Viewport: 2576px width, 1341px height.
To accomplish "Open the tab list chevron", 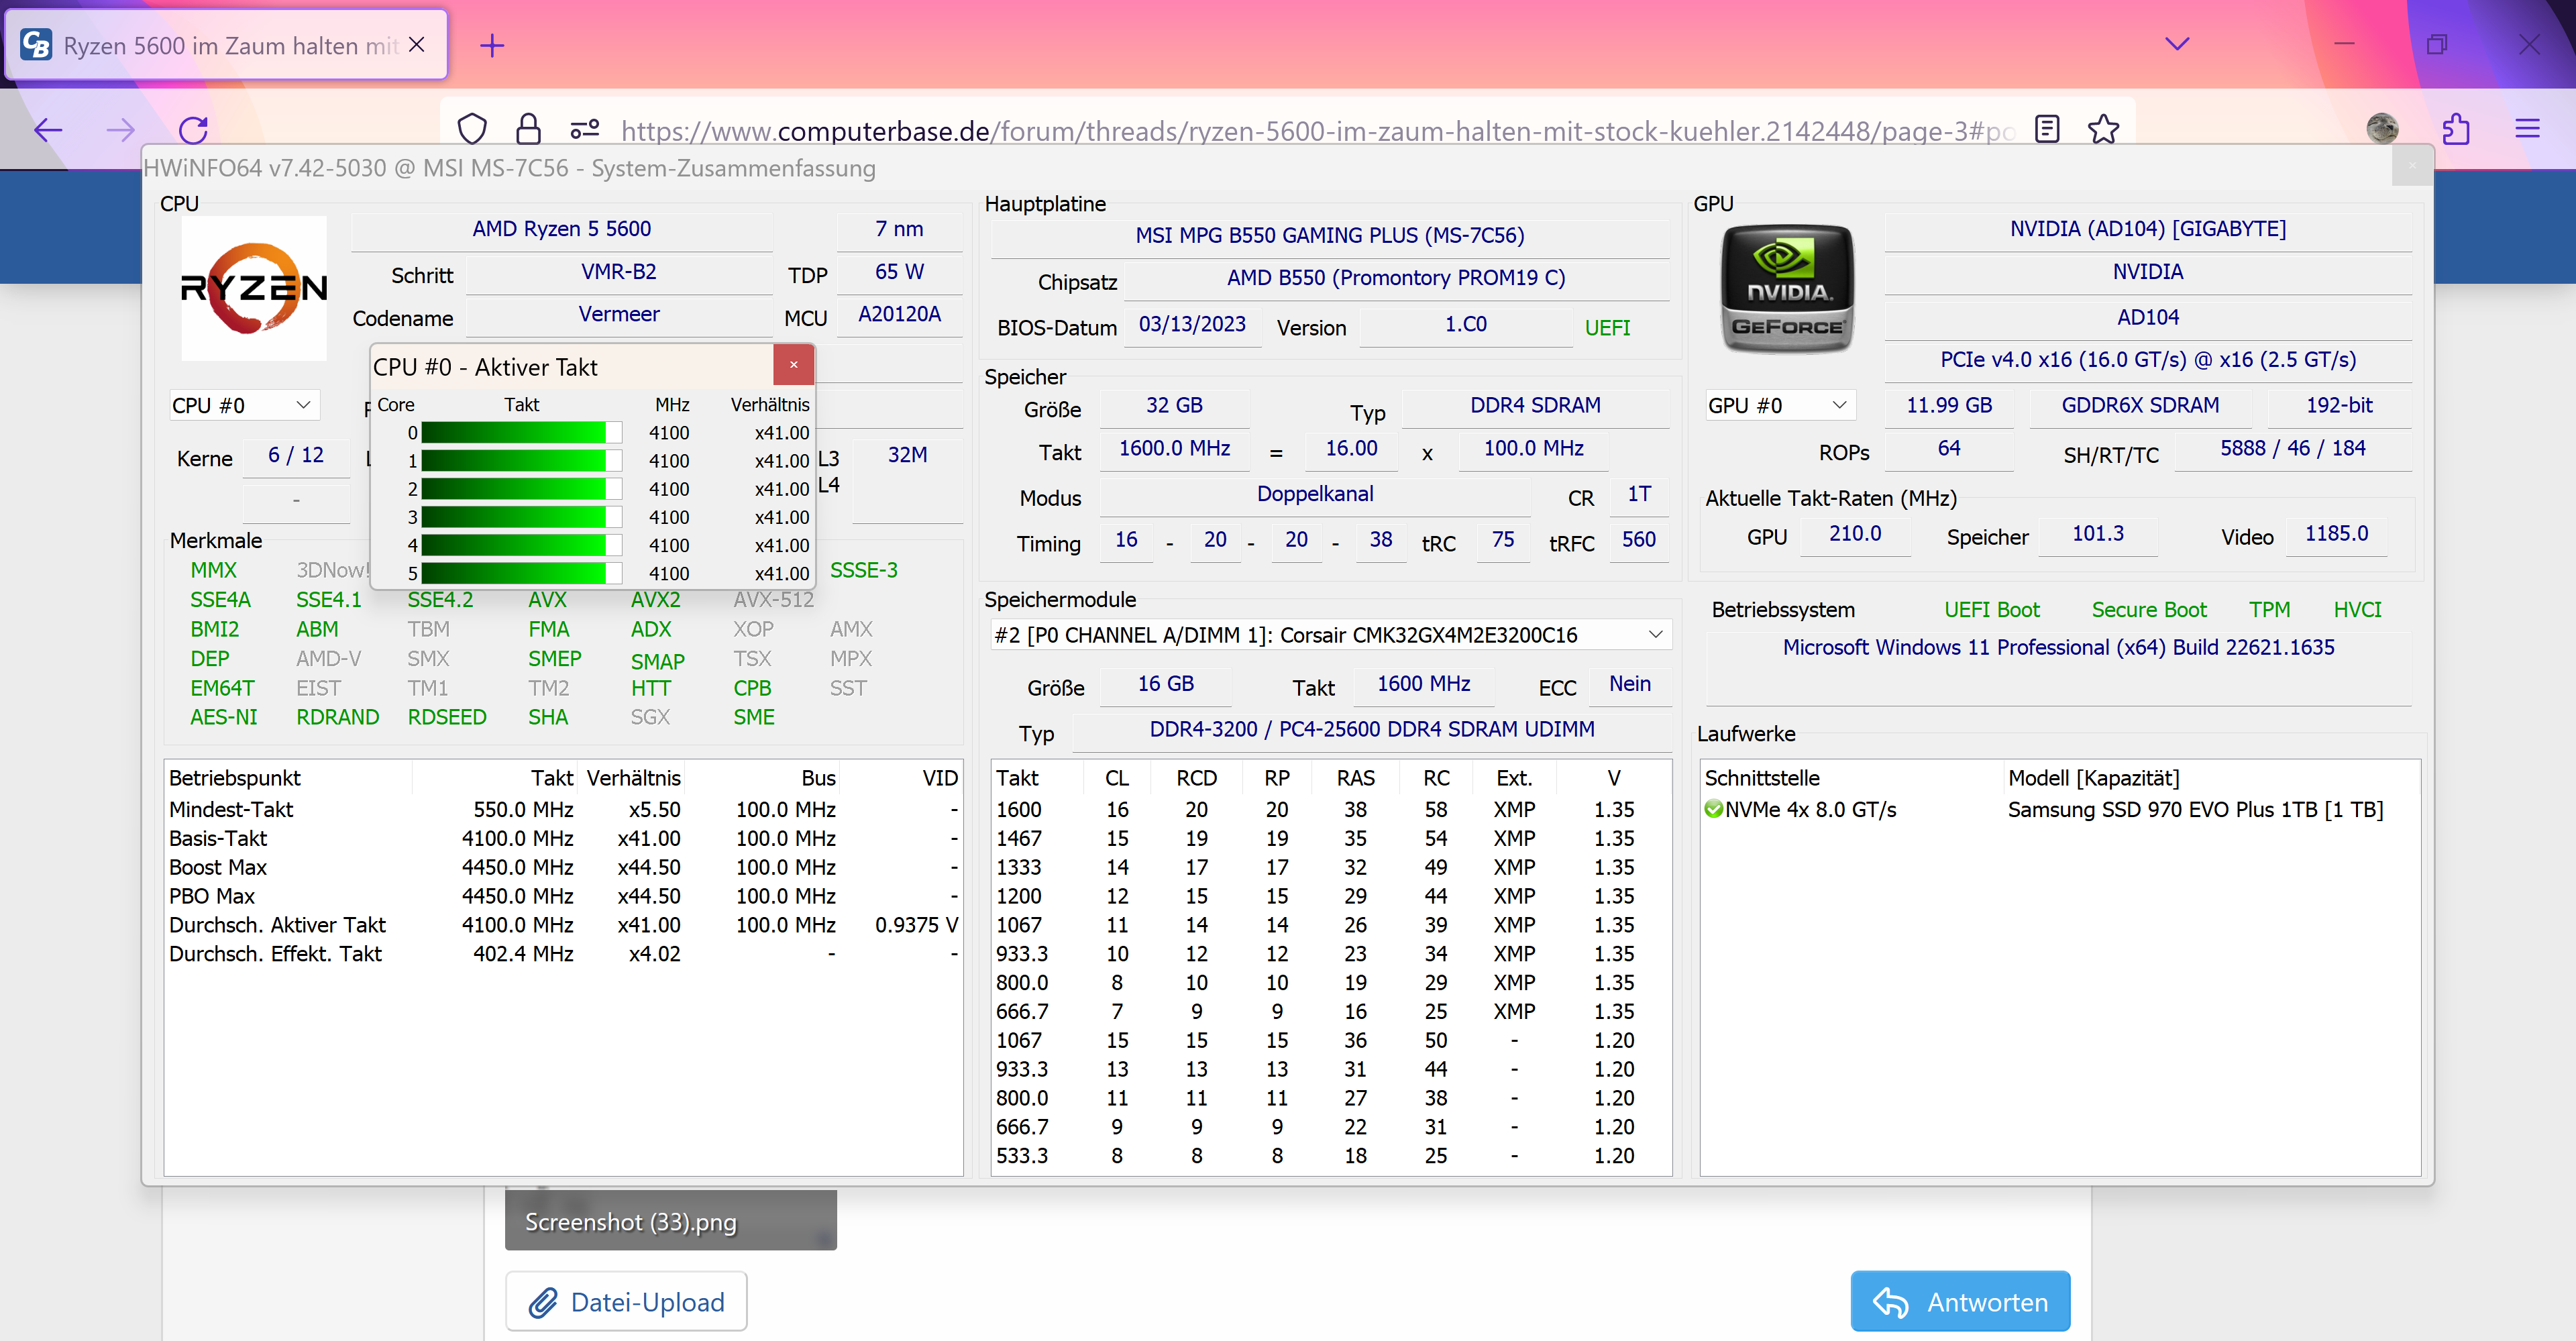I will click(2178, 44).
